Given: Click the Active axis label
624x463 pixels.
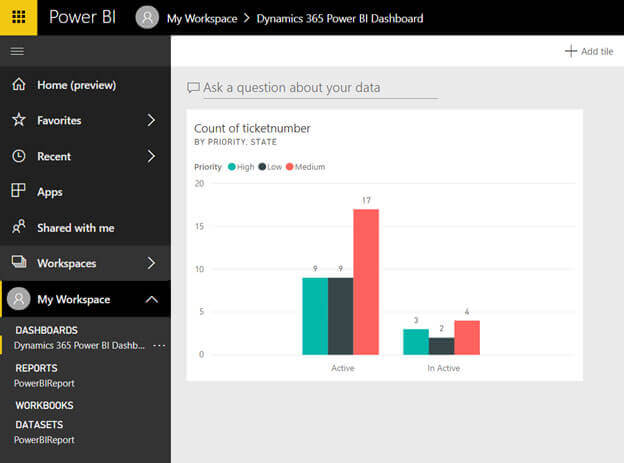Looking at the screenshot, I should [x=343, y=368].
